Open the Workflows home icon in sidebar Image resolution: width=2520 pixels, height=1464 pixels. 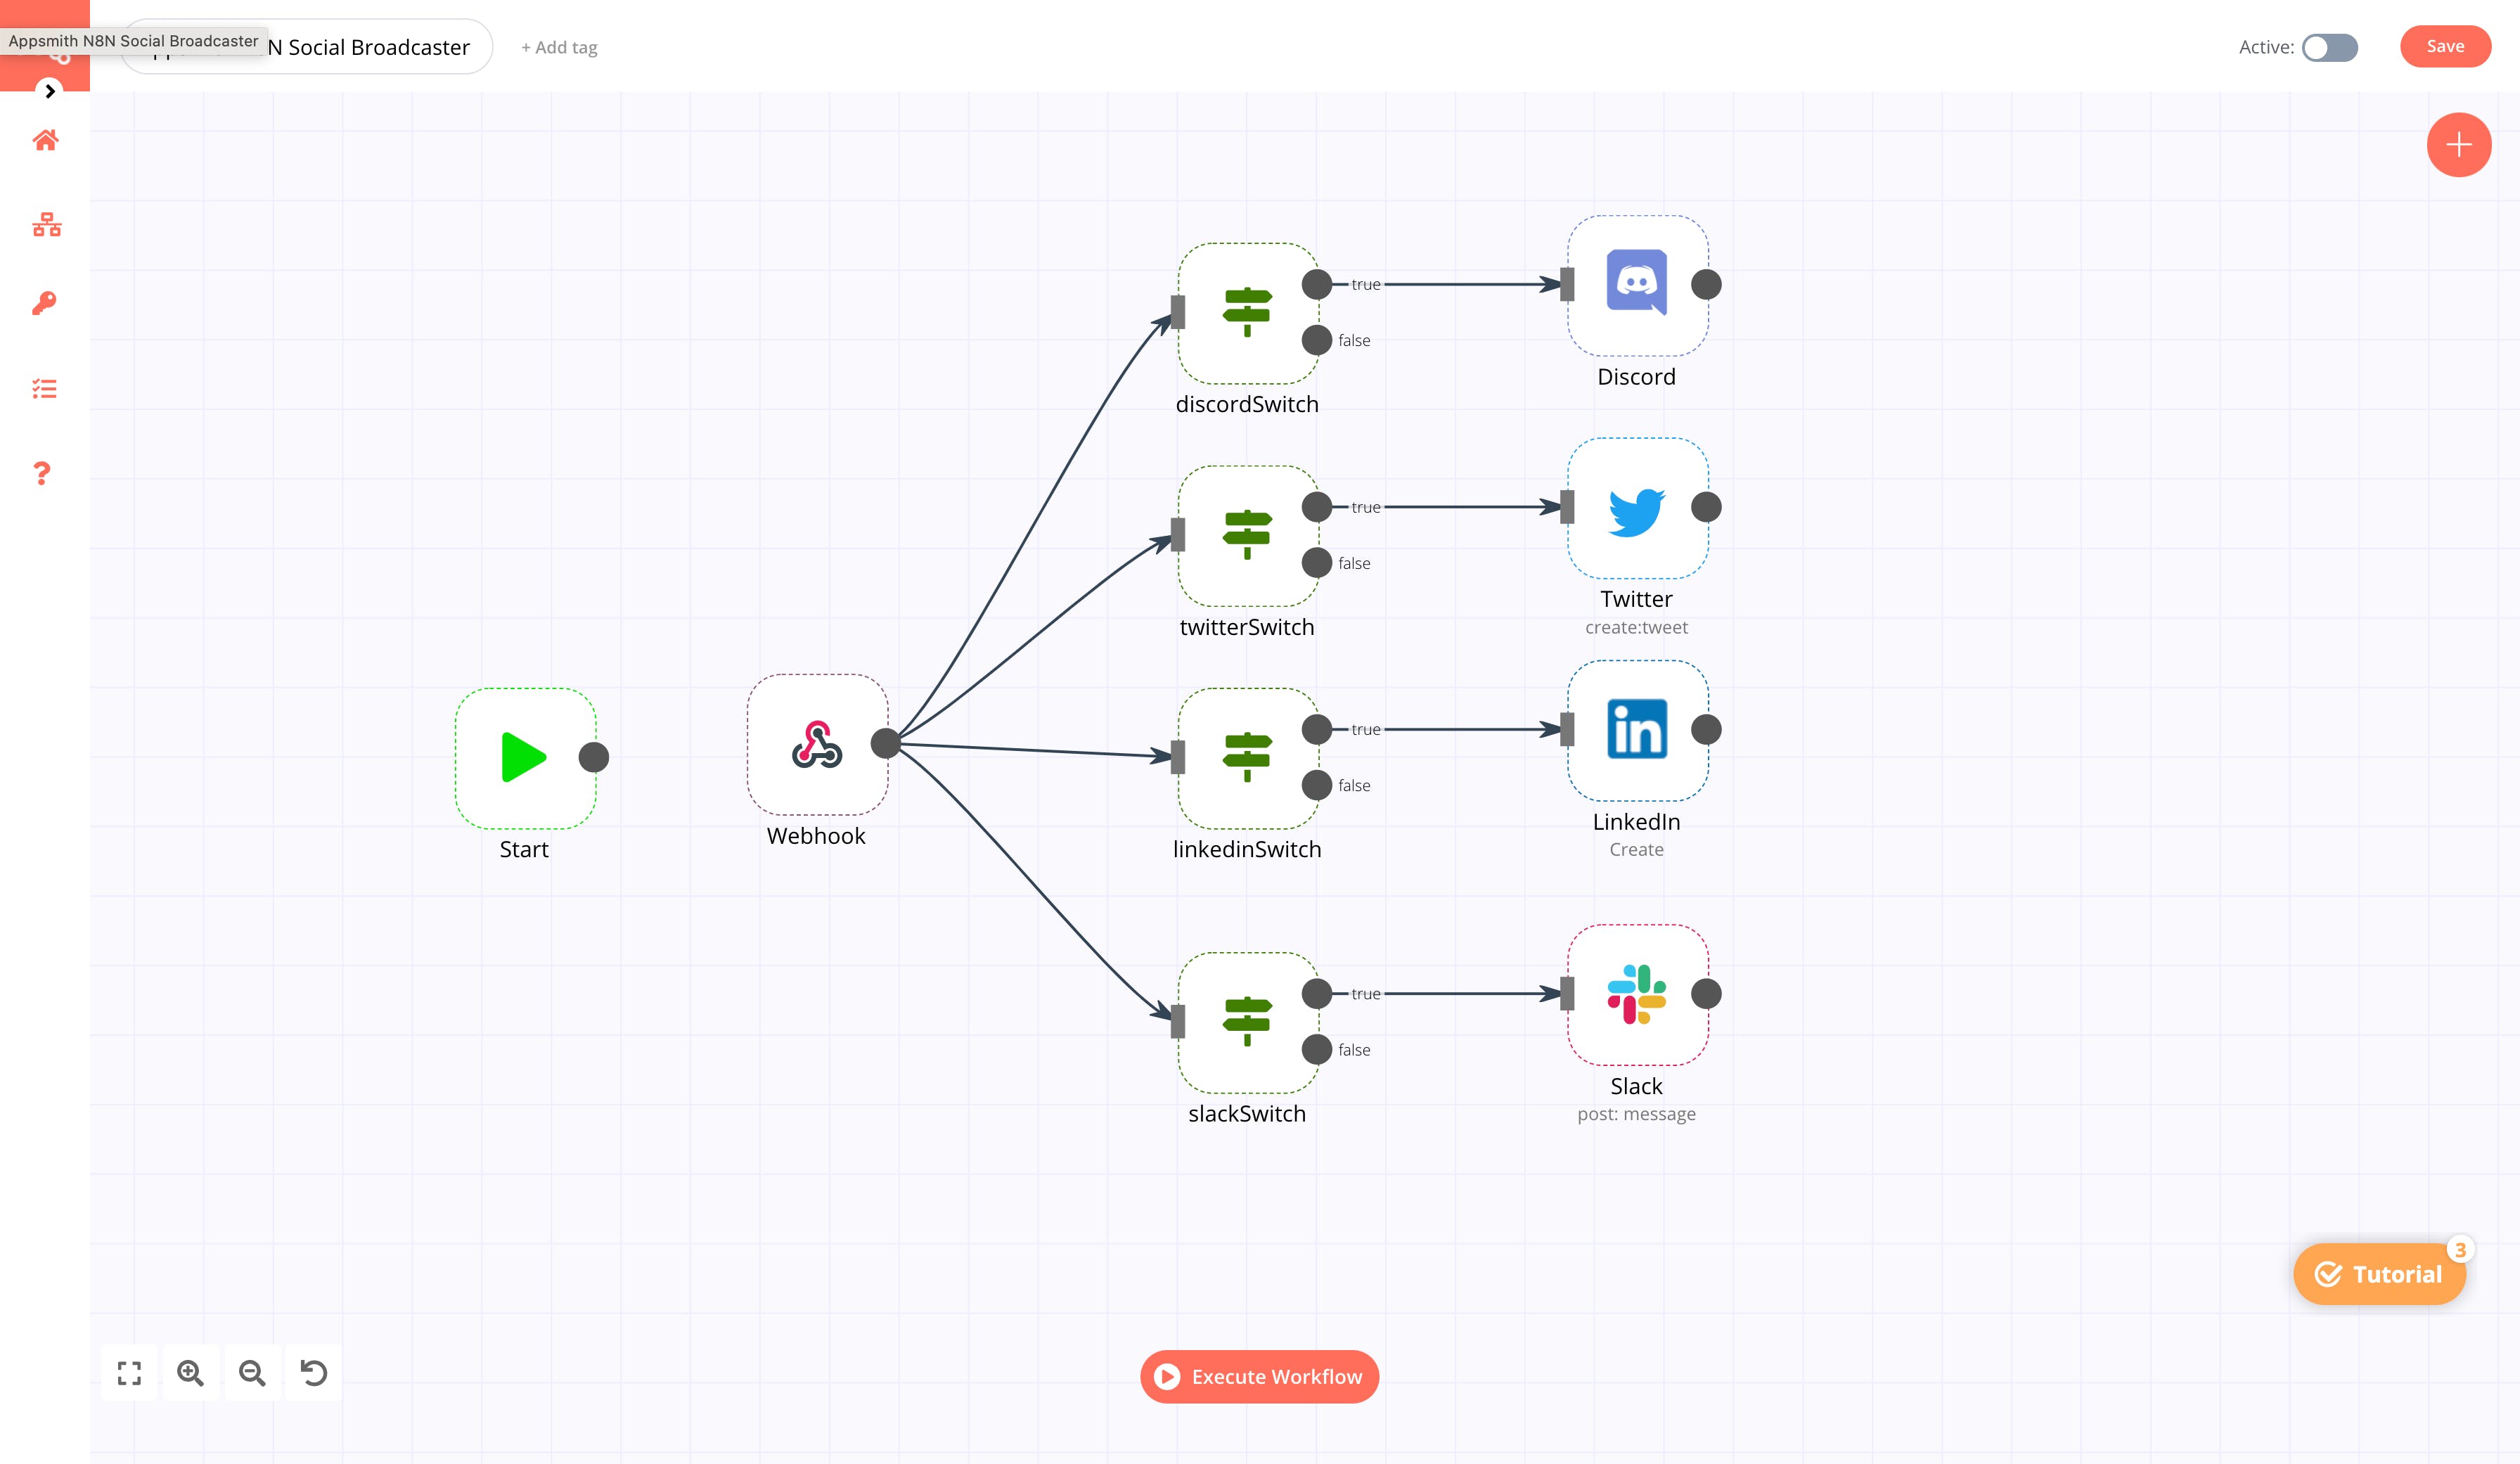click(x=45, y=140)
